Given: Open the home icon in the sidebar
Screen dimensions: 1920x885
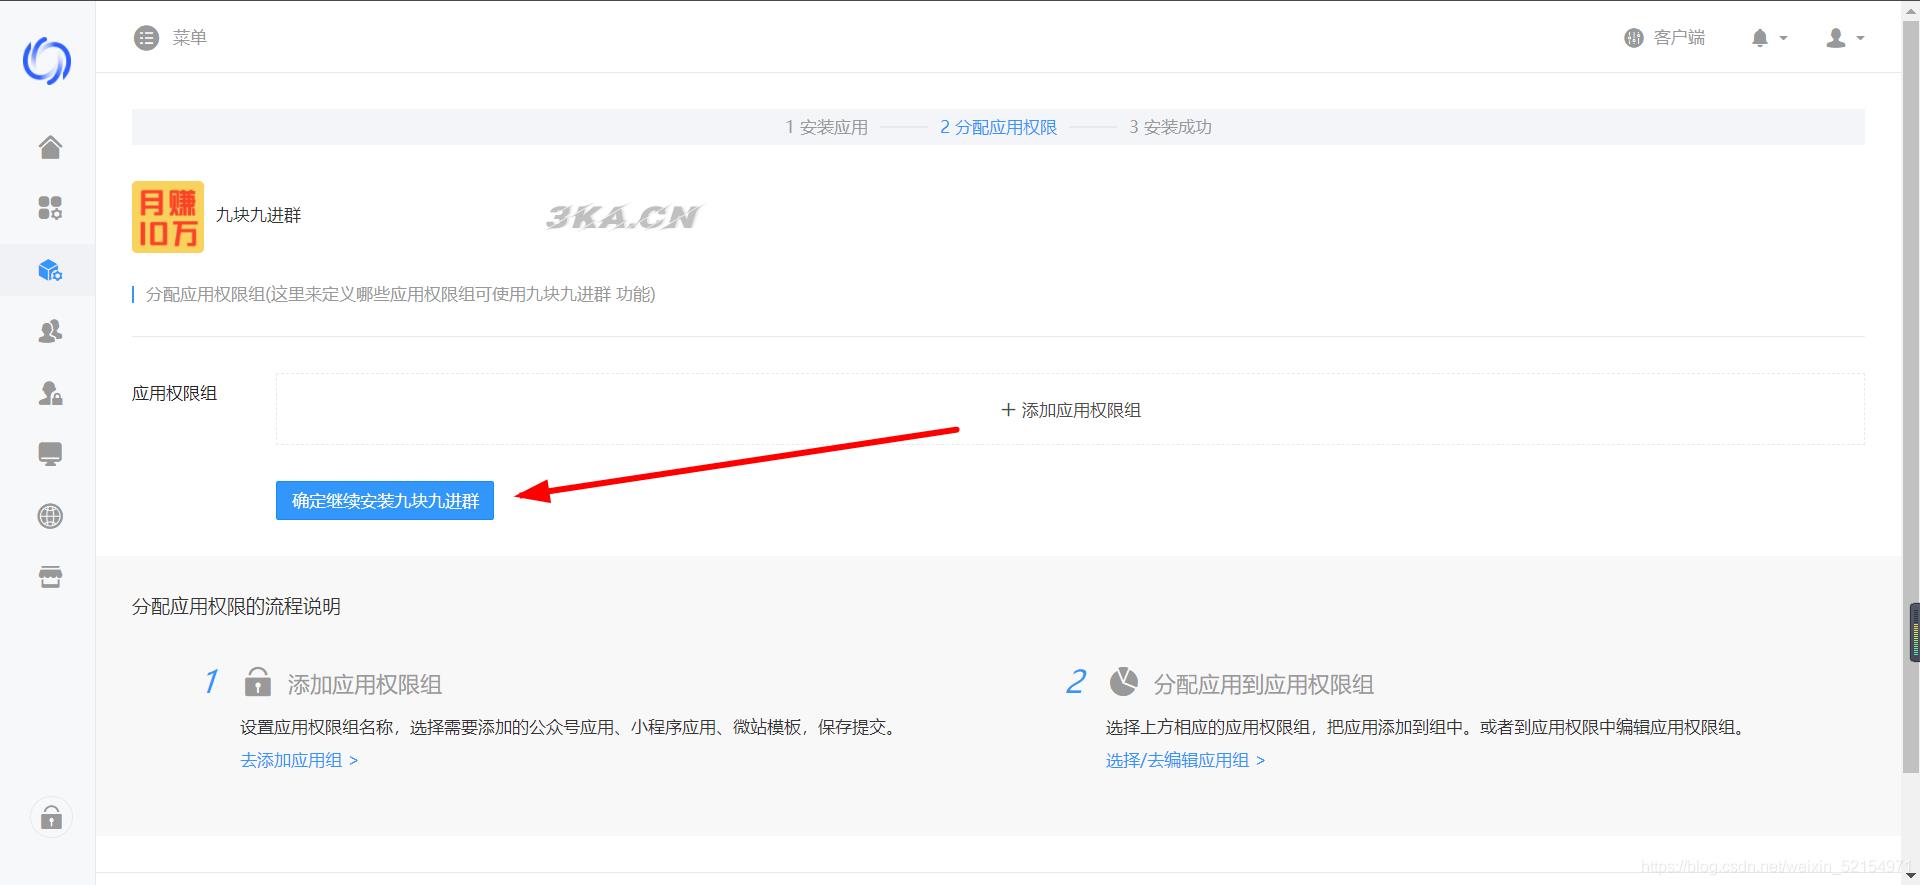Looking at the screenshot, I should 50,147.
